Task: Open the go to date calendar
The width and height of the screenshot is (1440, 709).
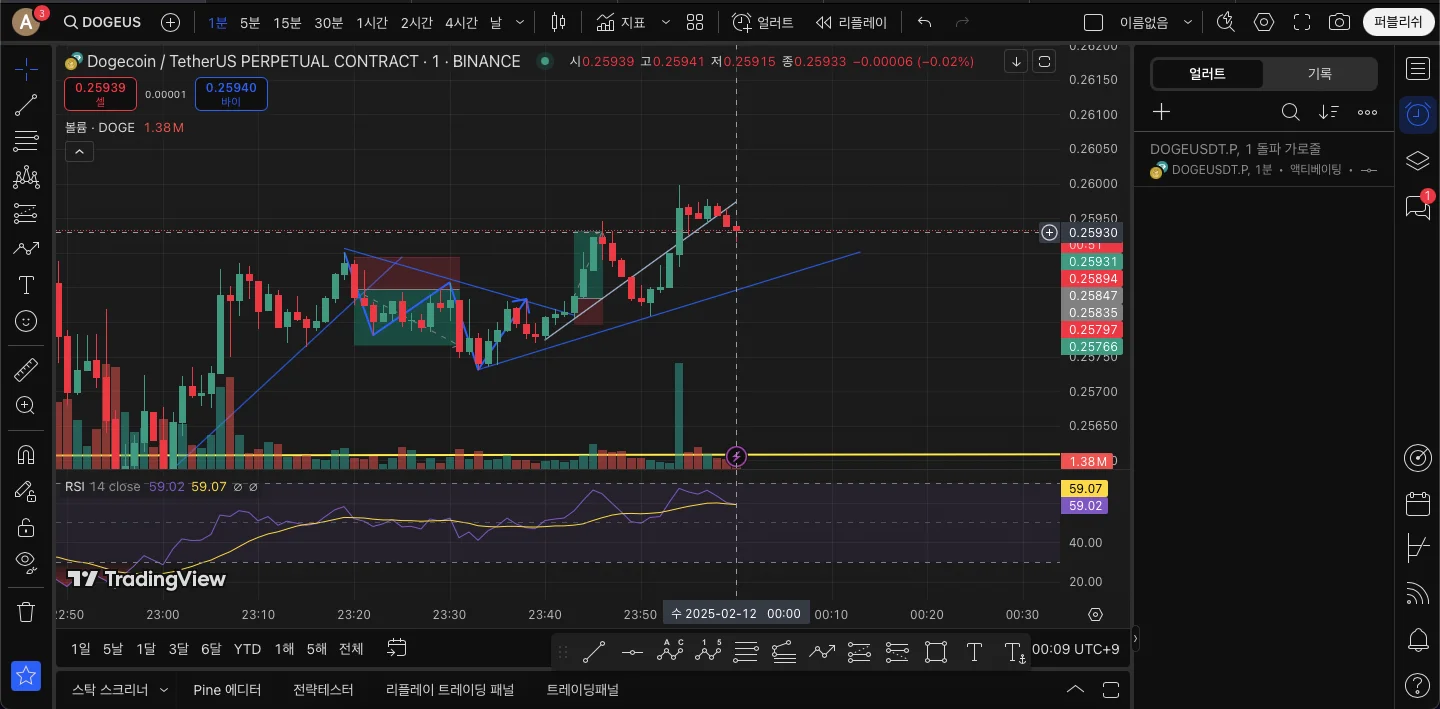Action: (x=397, y=649)
